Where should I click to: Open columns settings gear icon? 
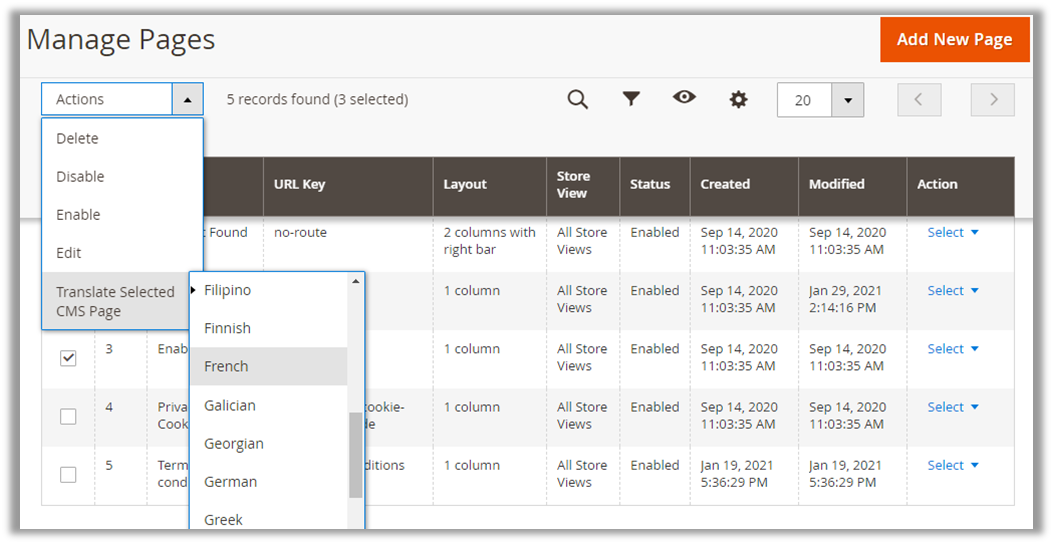[x=738, y=99]
